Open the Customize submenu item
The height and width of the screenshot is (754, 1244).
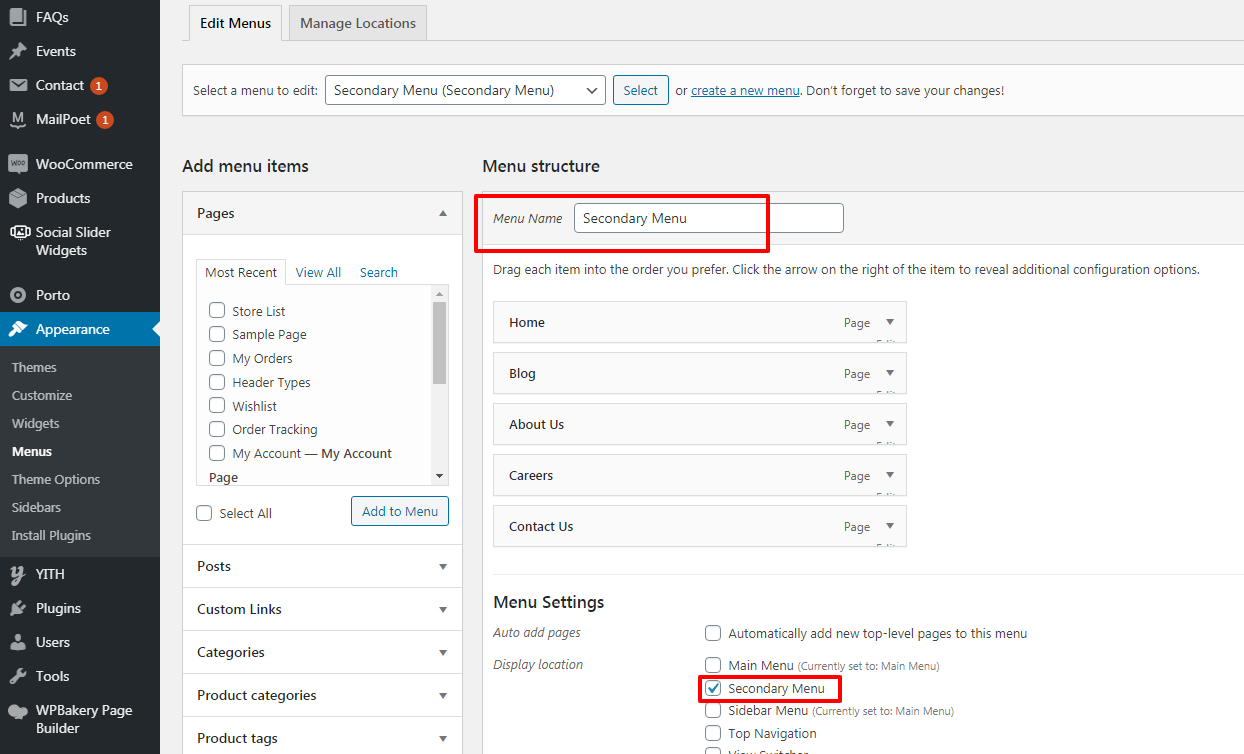(42, 395)
